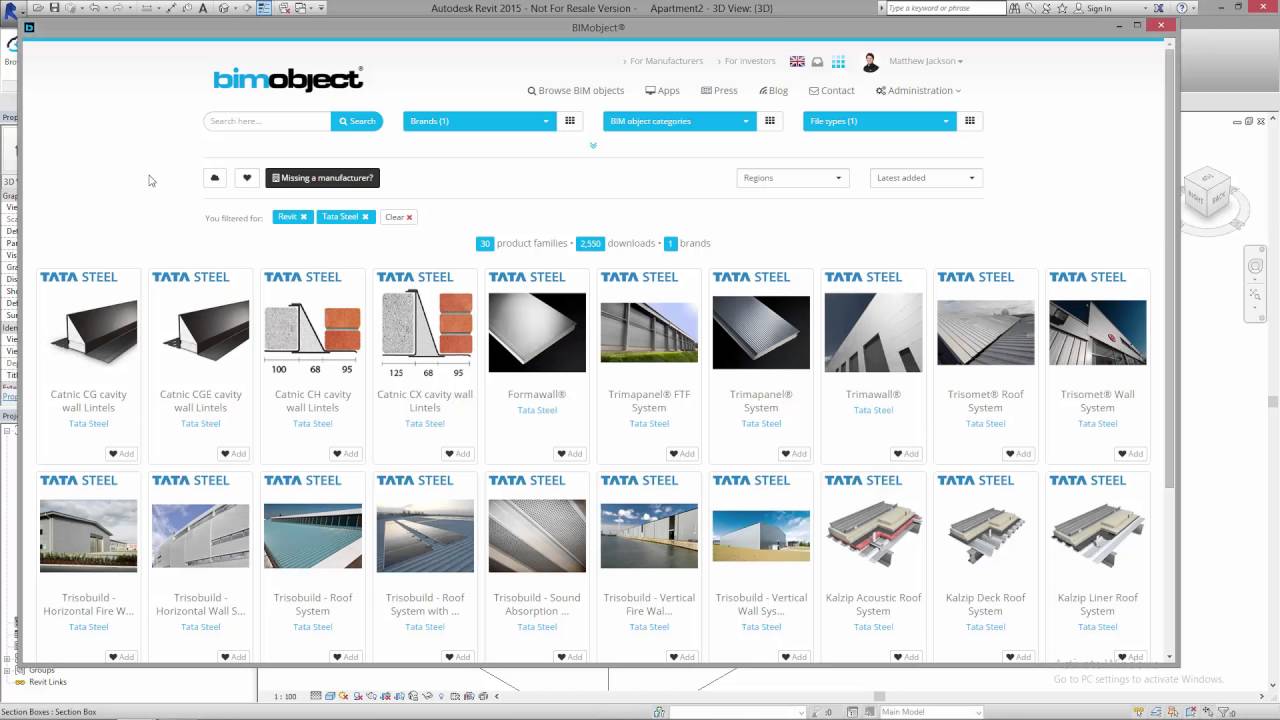Add Catnic CGE cavity wall Lintels to favorites
Image resolution: width=1280 pixels, height=720 pixels.
click(233, 454)
